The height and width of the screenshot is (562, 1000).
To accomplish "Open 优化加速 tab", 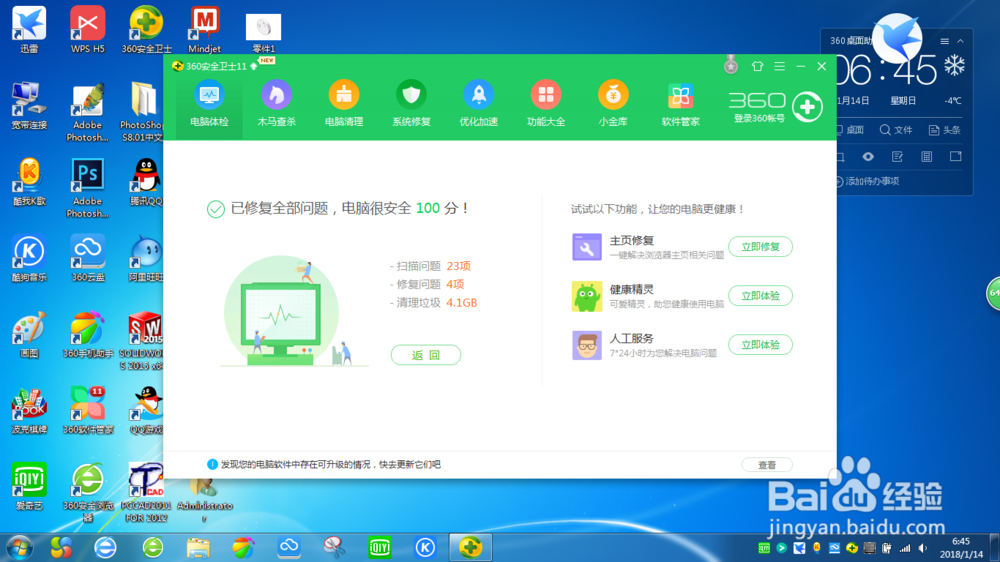I will 478,105.
